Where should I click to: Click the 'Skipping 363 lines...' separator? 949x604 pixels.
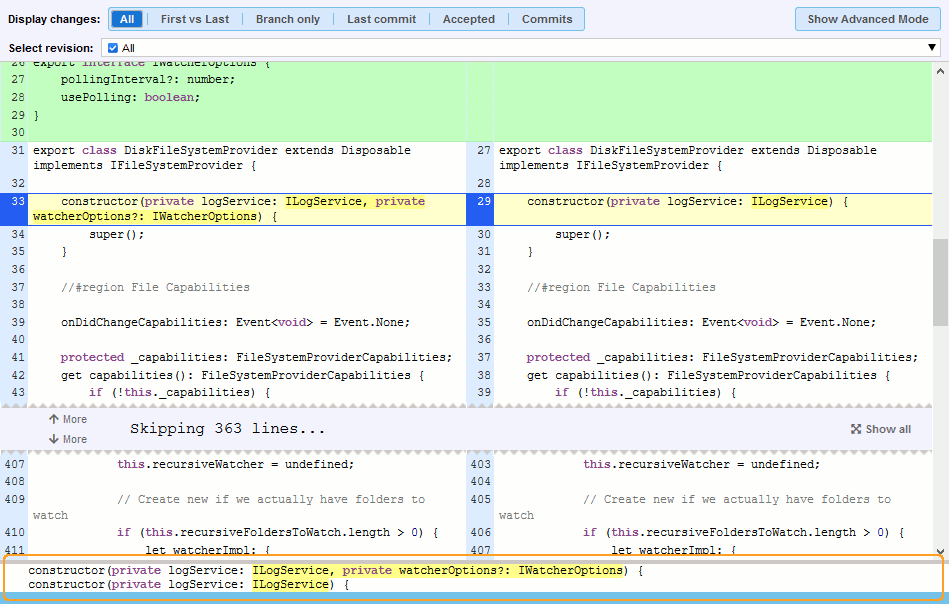[x=228, y=429]
